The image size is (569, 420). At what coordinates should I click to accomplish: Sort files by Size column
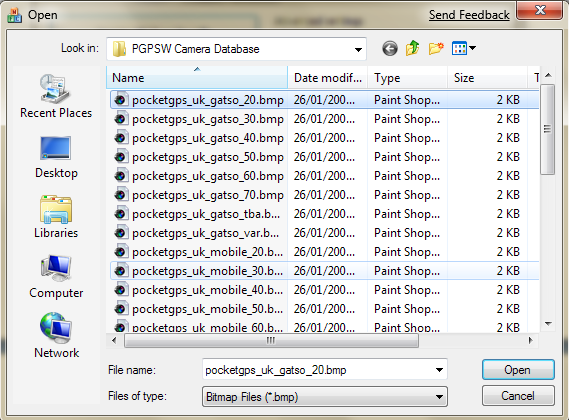487,78
